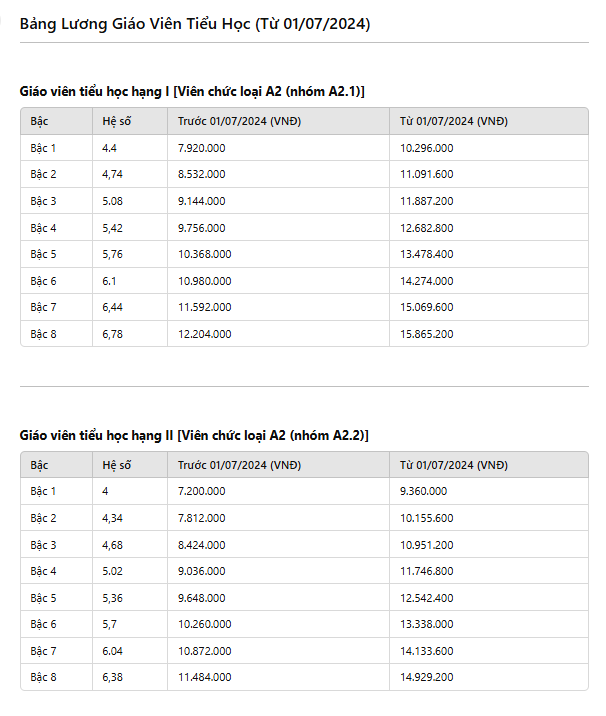This screenshot has width=606, height=716.
Task: Select the cell showing 11.746.800
Action: tap(489, 571)
